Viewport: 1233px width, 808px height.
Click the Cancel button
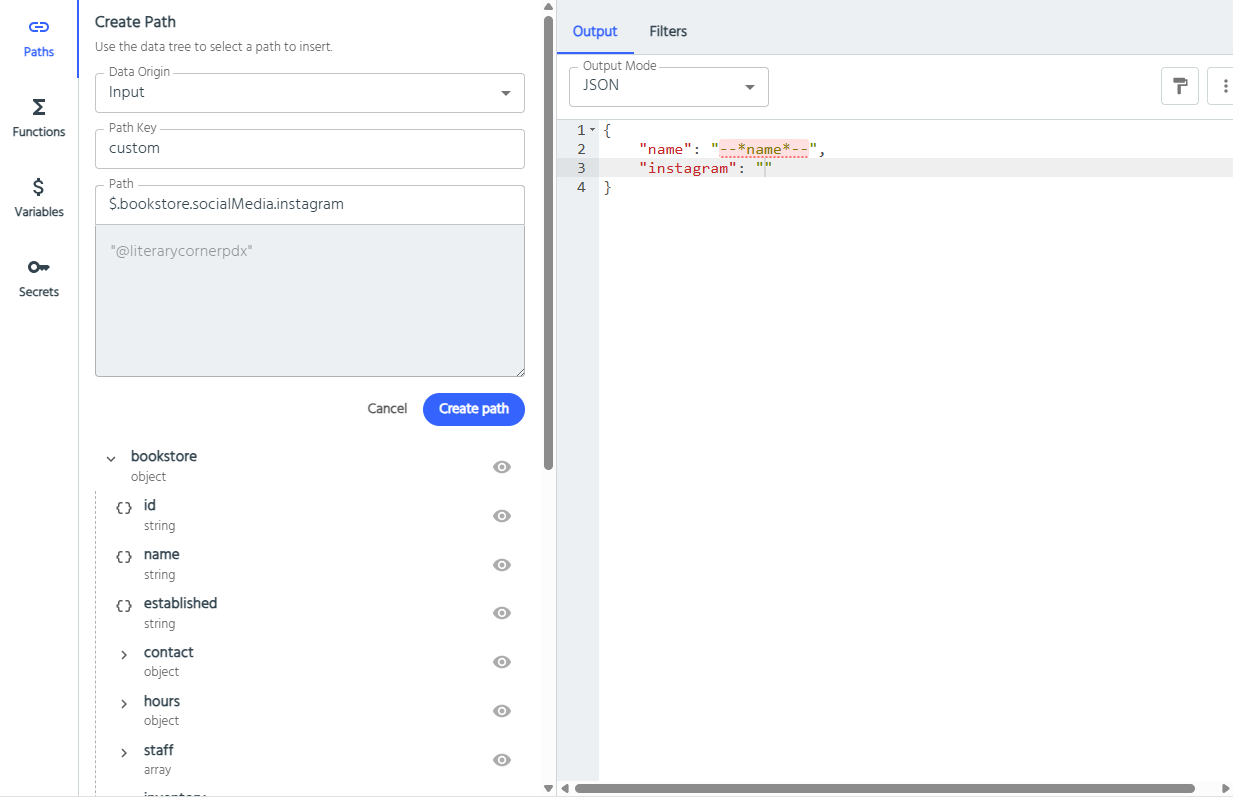(387, 409)
